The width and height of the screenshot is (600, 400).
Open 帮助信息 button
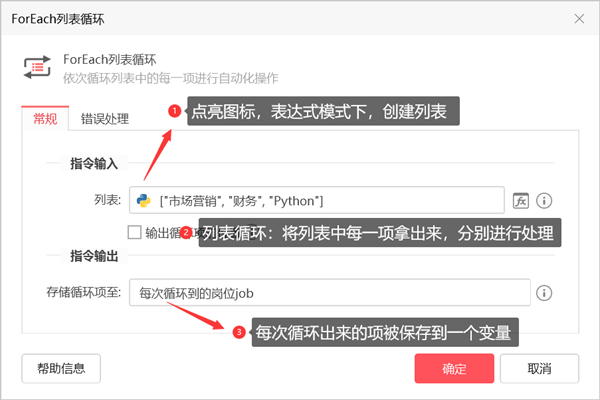coord(61,369)
